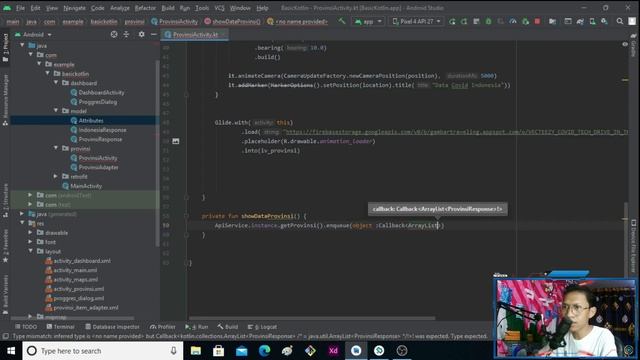This screenshot has width=640, height=360.
Task: Open the app run configuration dropdown
Action: pyautogui.click(x=369, y=21)
